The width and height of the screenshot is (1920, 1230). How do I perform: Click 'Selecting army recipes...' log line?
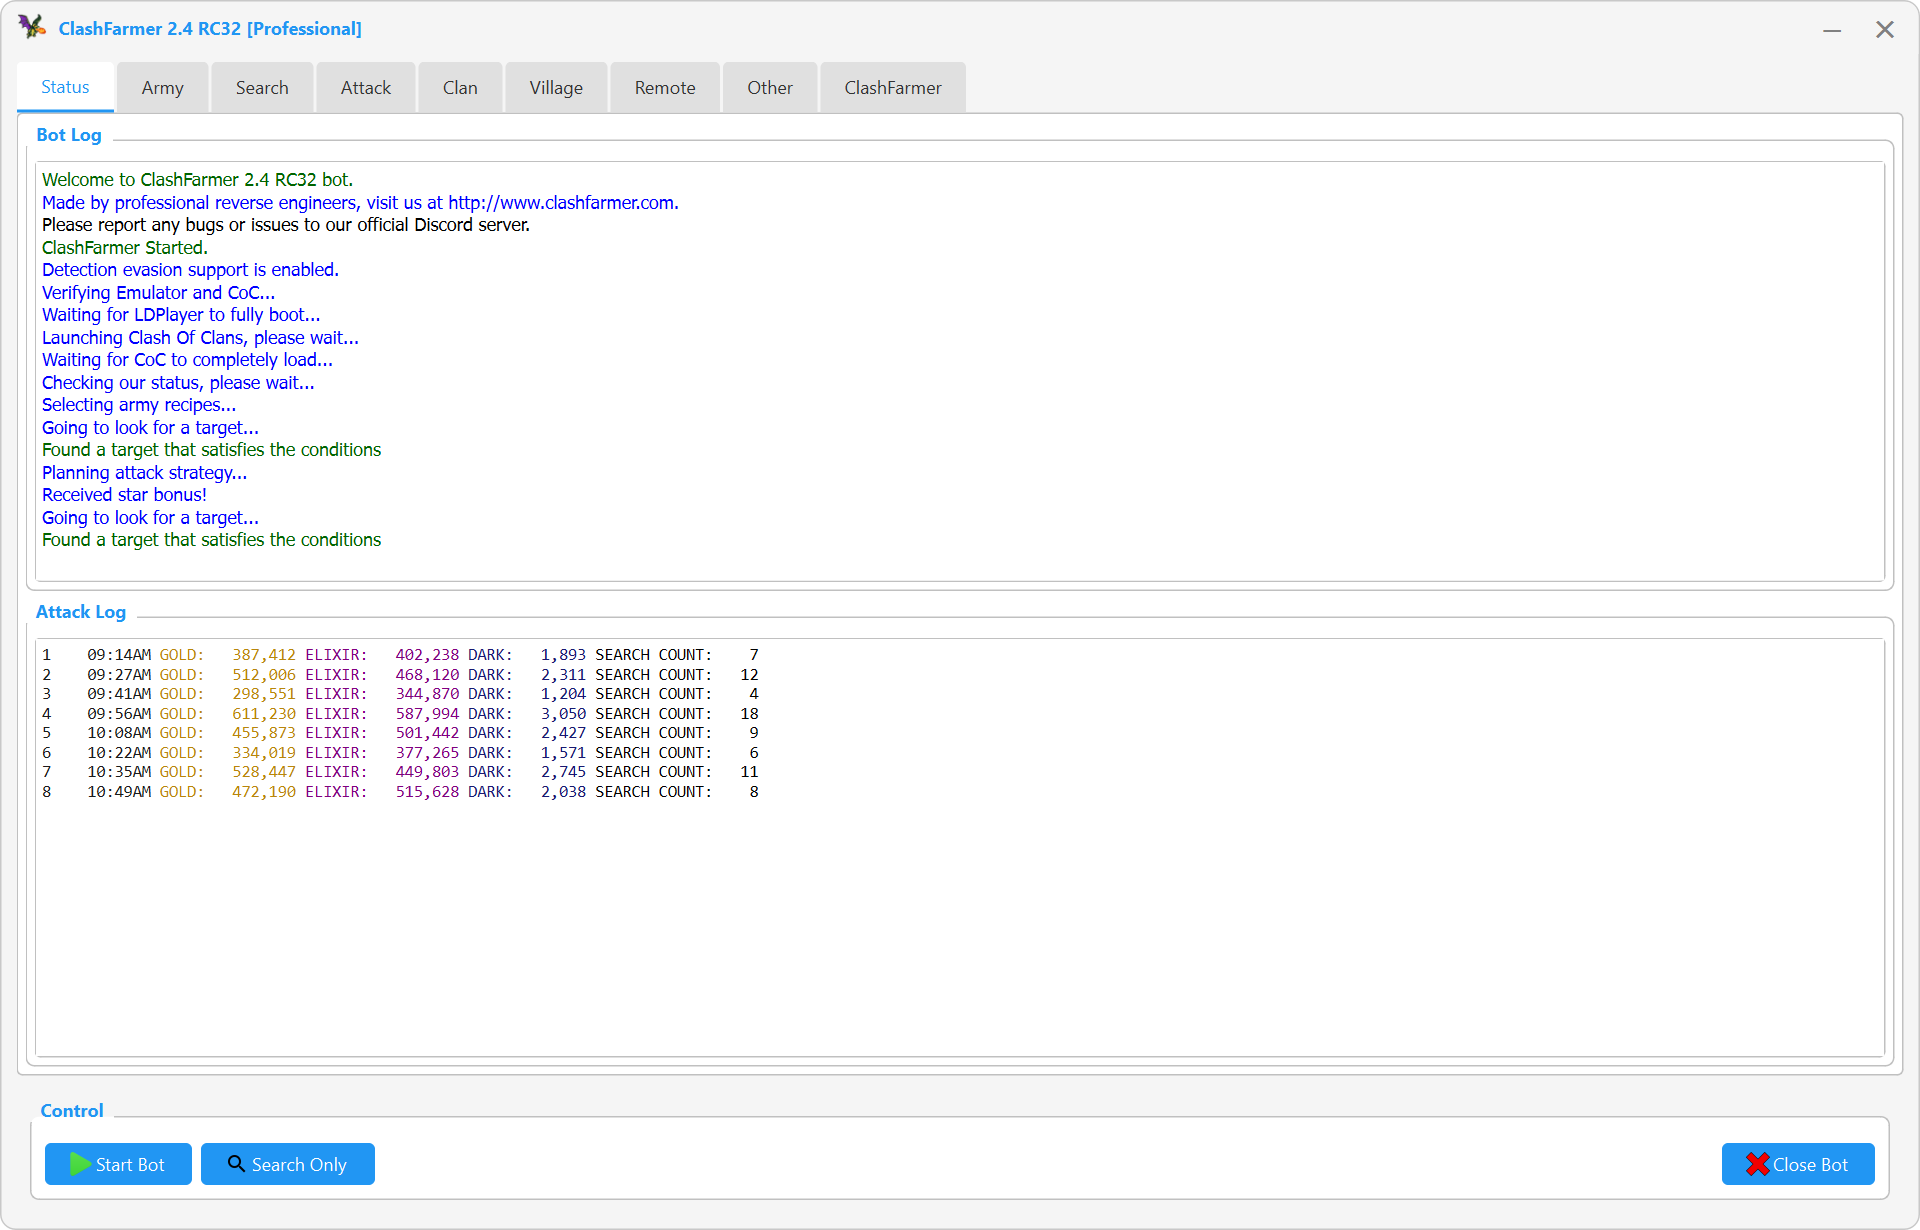point(139,405)
